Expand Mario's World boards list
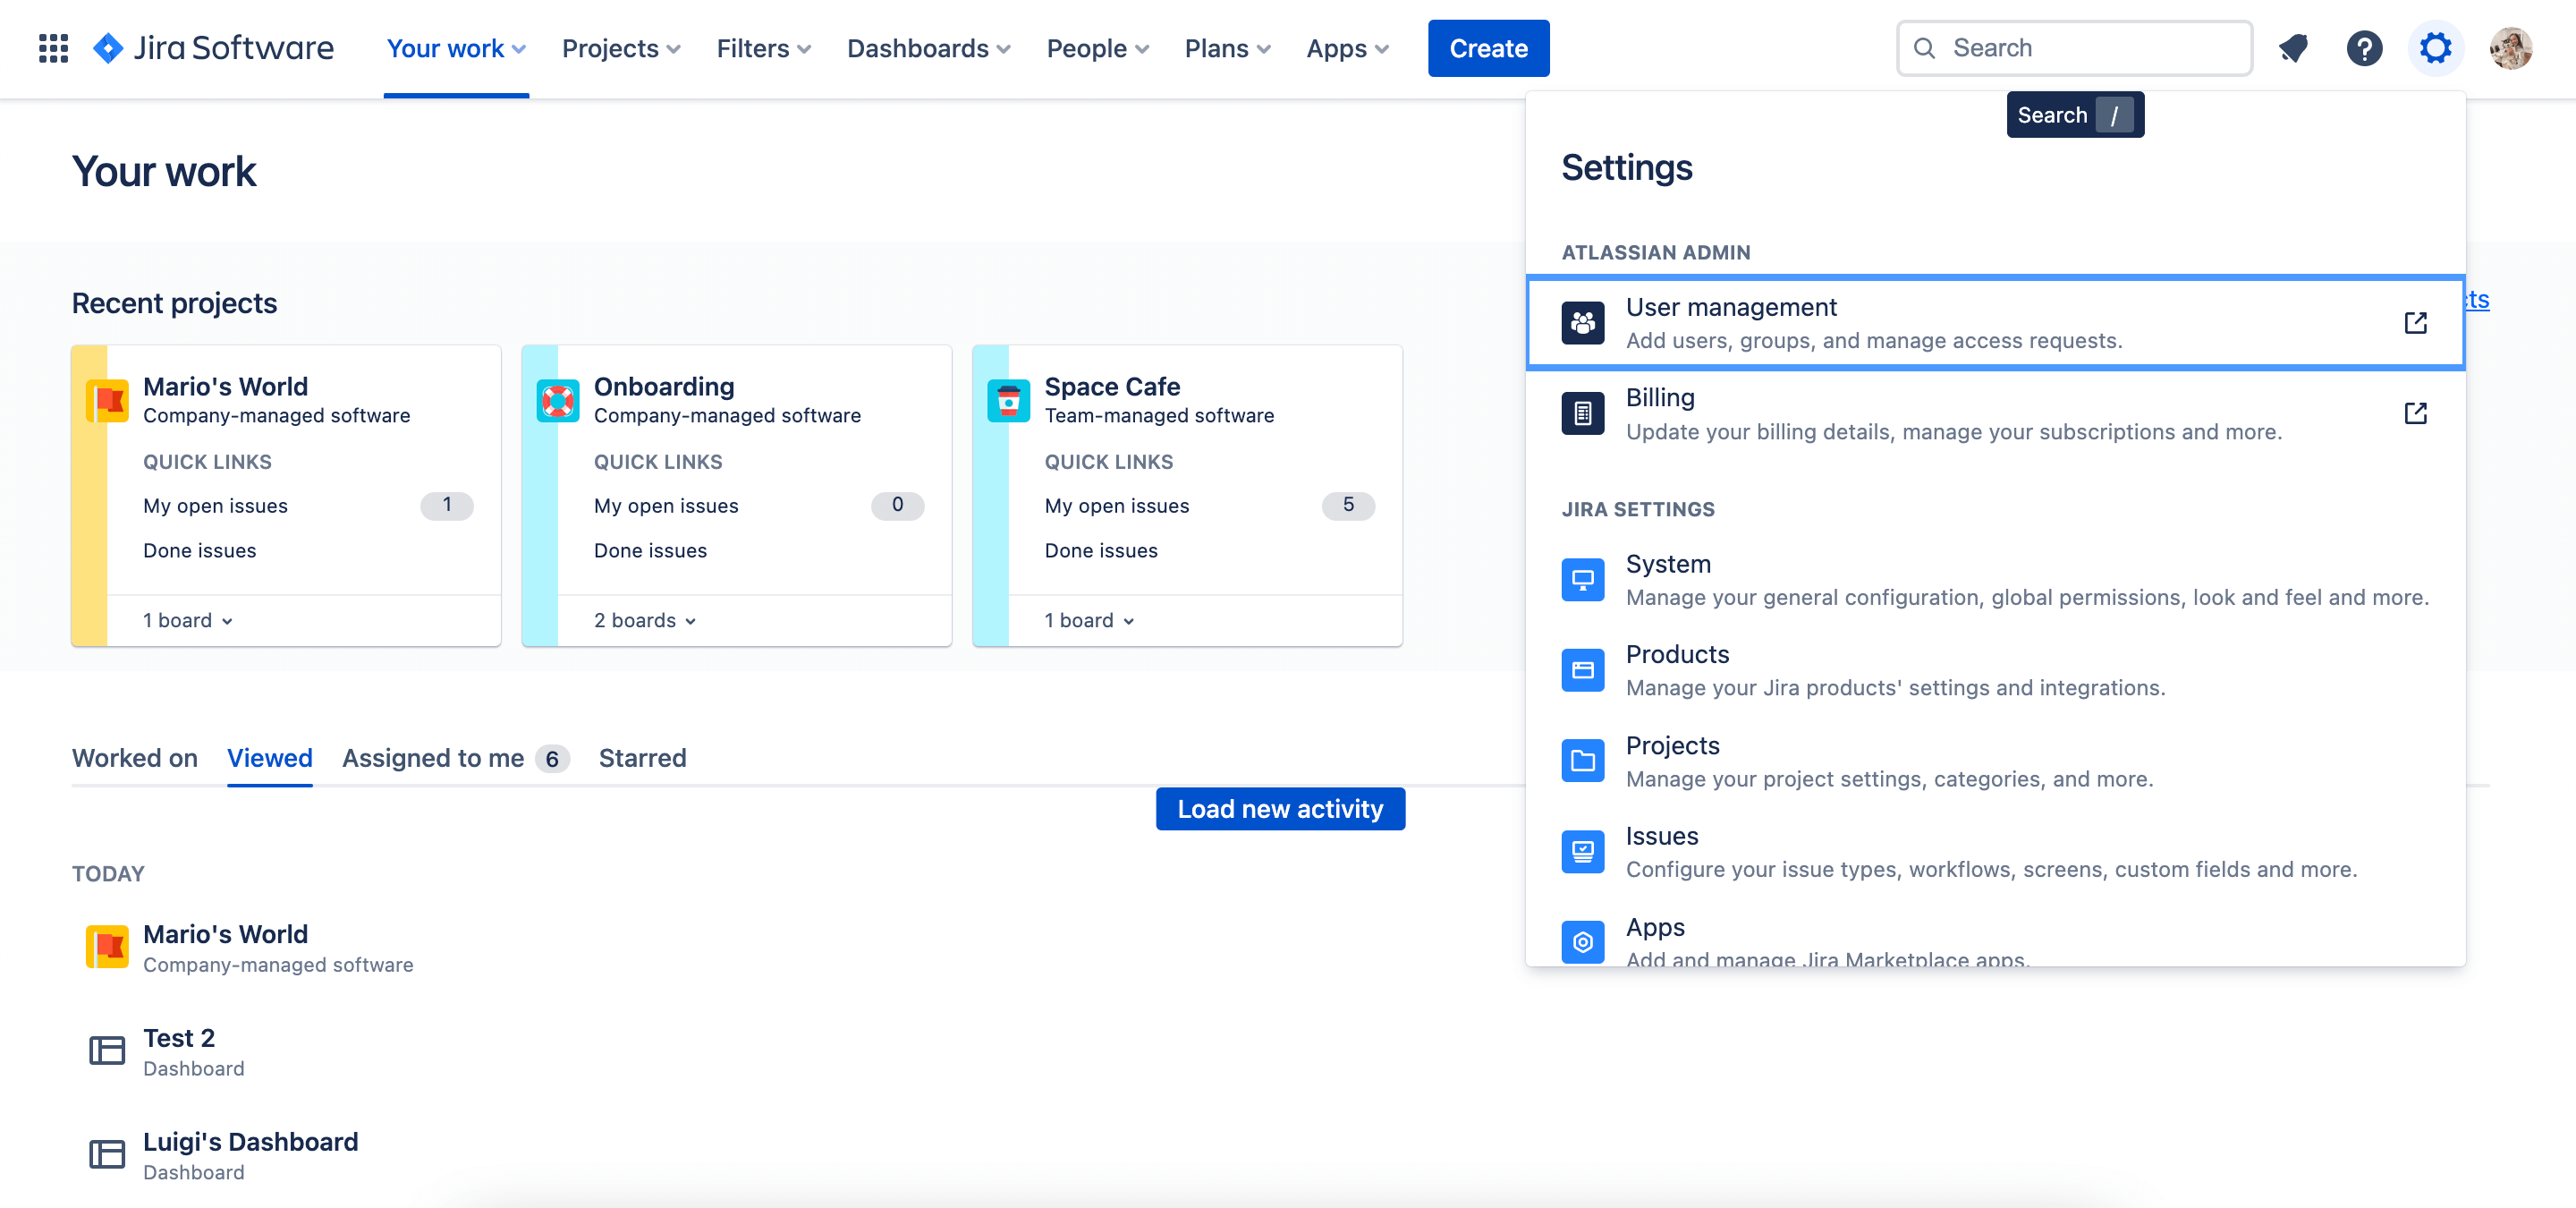 186,619
